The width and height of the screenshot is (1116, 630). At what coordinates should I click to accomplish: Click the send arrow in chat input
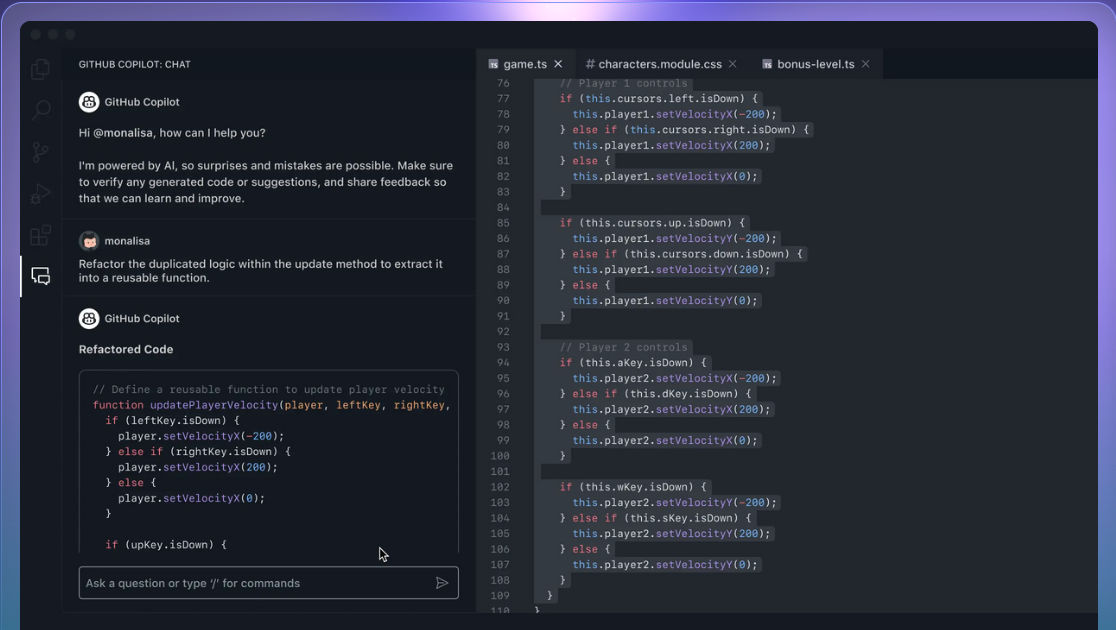pyautogui.click(x=442, y=583)
